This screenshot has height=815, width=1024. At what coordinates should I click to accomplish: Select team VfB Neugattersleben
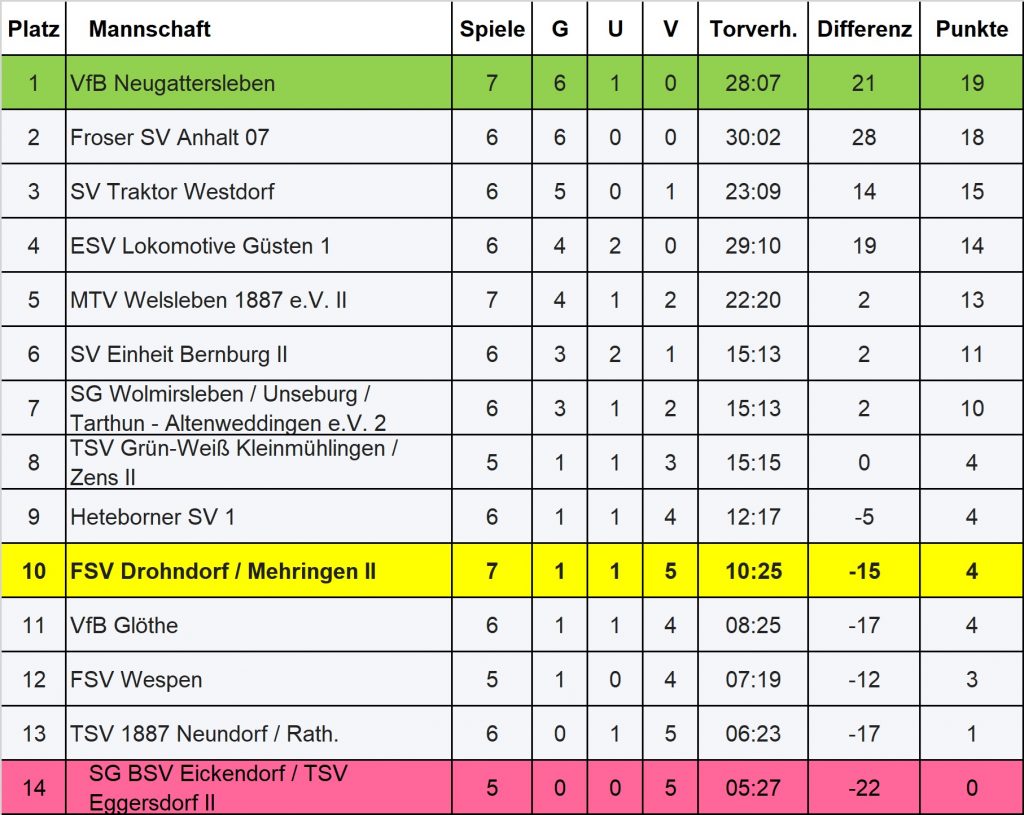coord(172,83)
